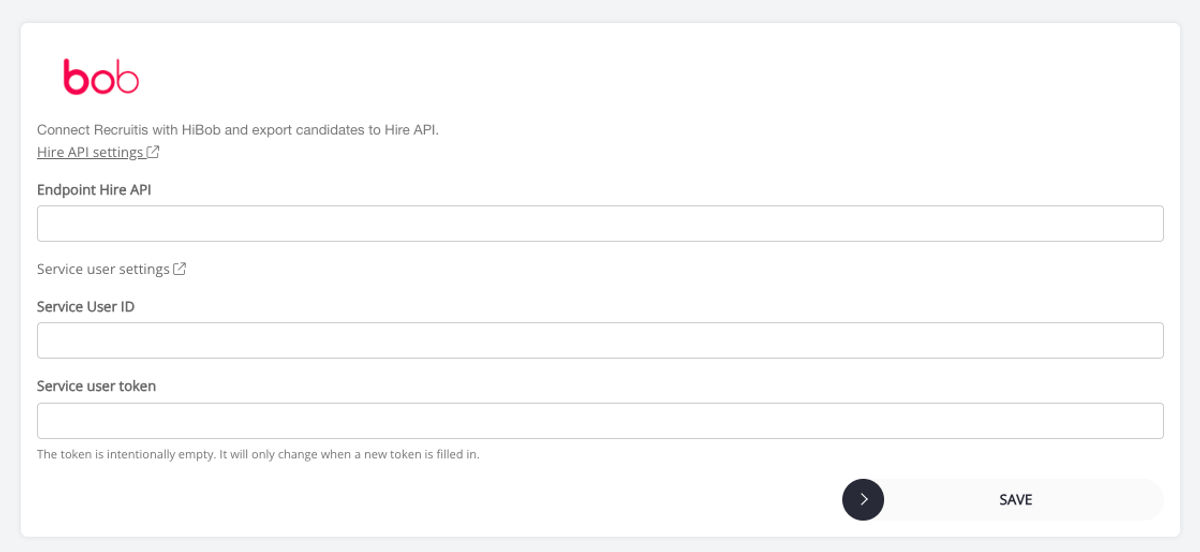Open the Hire API settings link
This screenshot has height=552, width=1200.
[x=90, y=152]
